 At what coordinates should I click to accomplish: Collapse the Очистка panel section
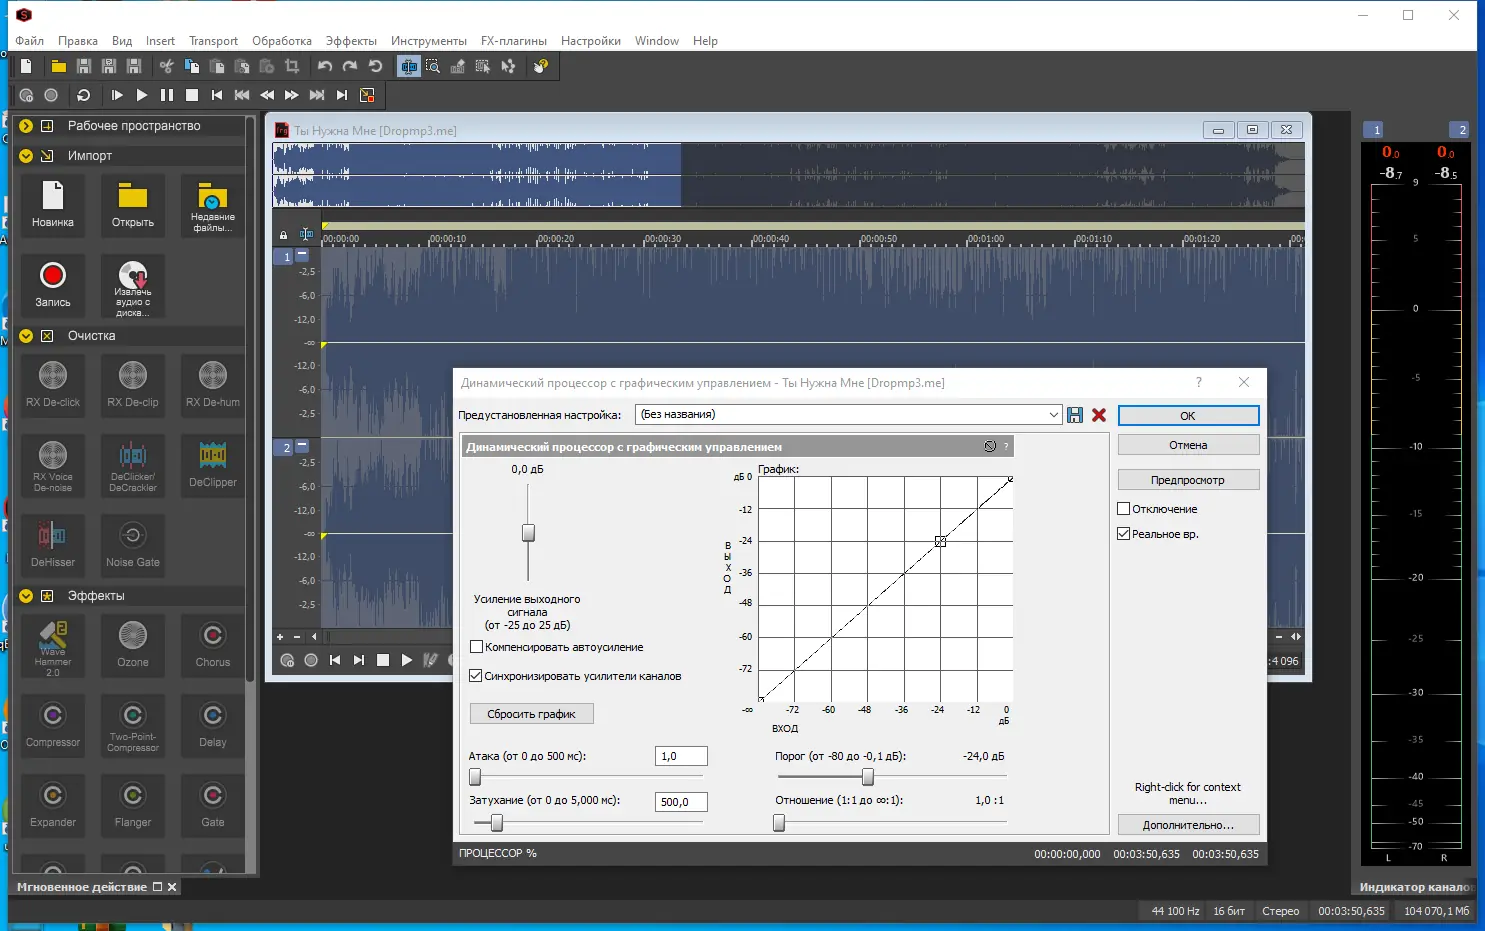click(x=26, y=336)
